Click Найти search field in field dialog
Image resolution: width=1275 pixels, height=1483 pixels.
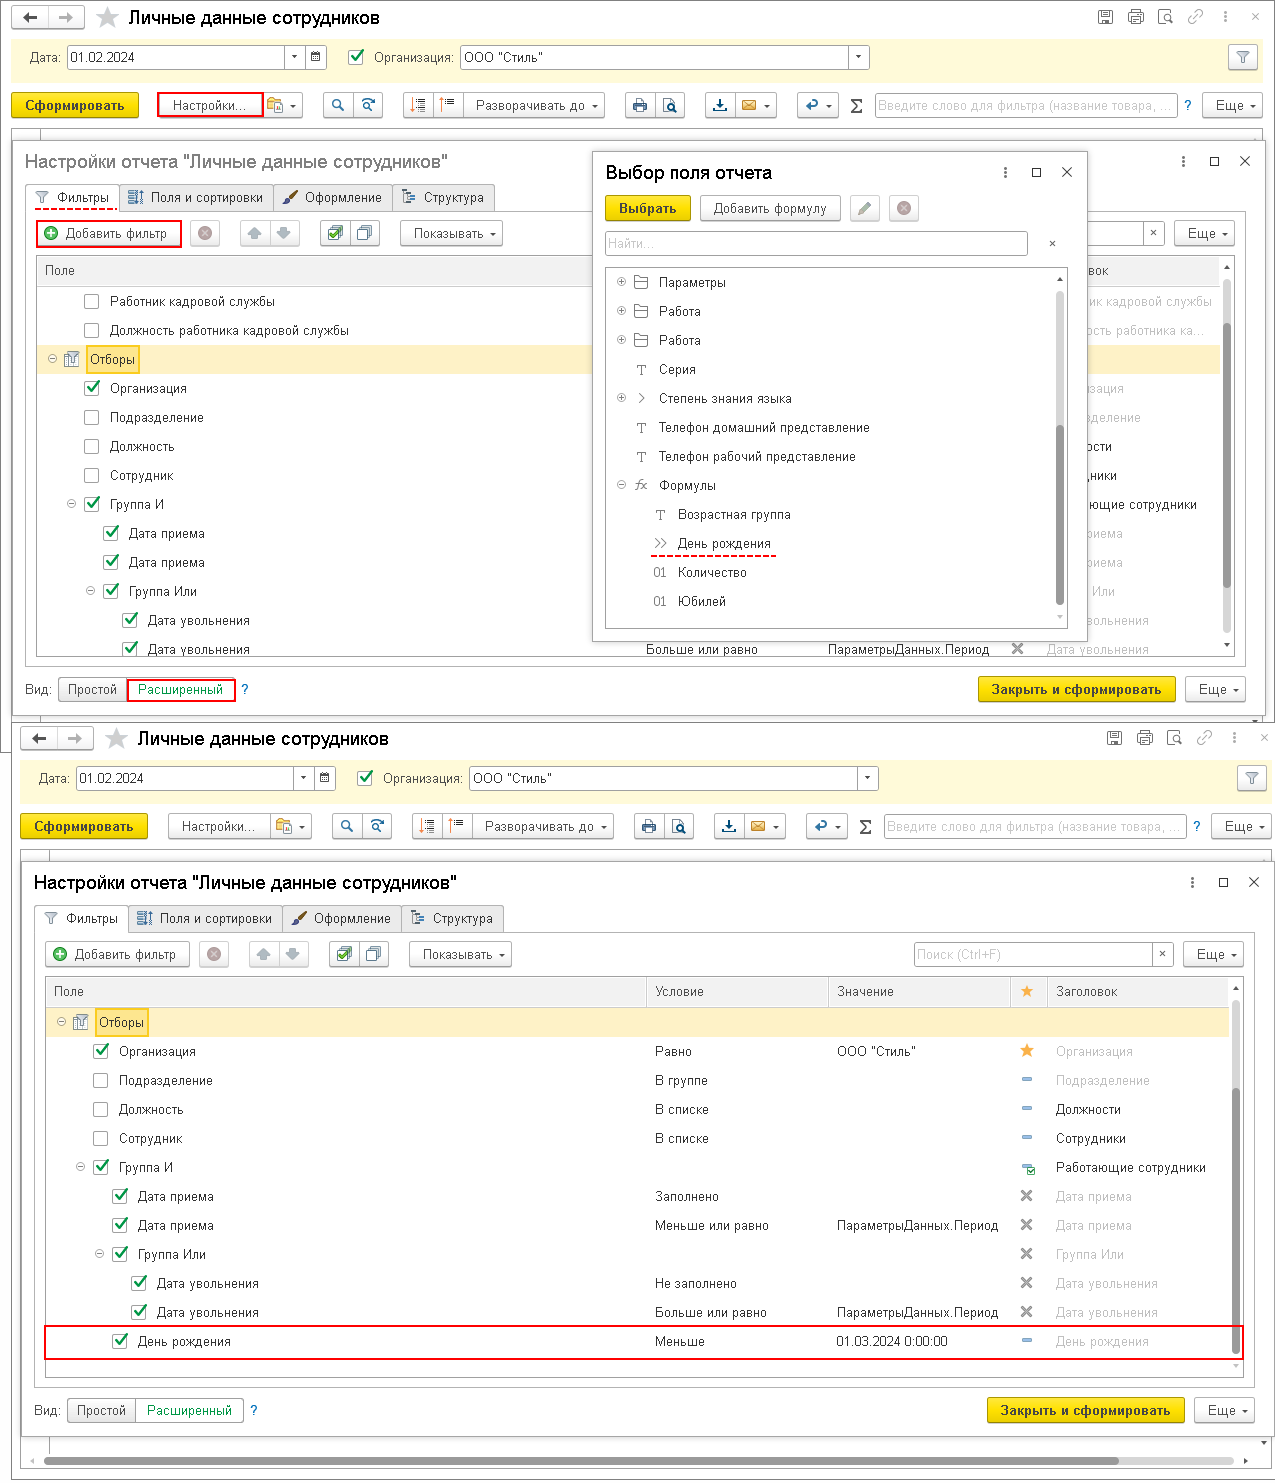tap(816, 243)
